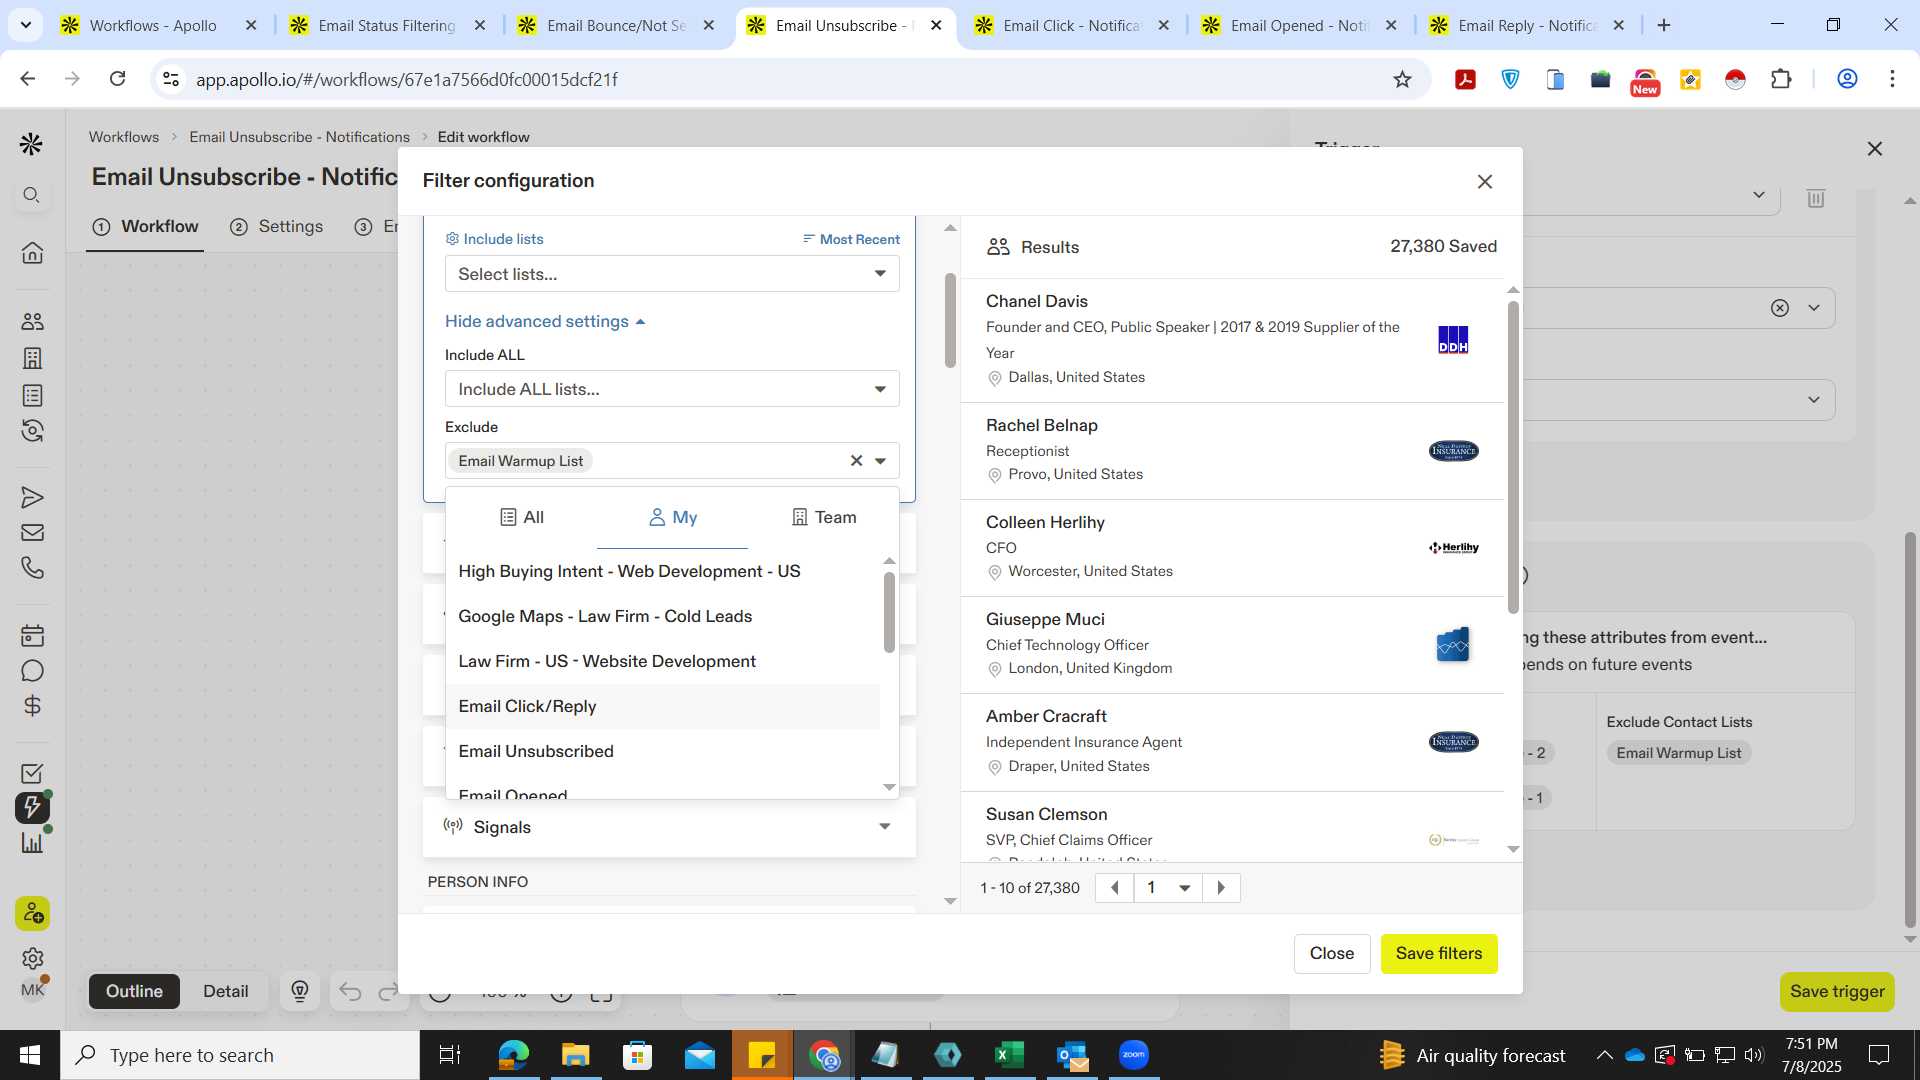Choose Email Unsubscribed list option
The image size is (1920, 1080).
point(663,752)
